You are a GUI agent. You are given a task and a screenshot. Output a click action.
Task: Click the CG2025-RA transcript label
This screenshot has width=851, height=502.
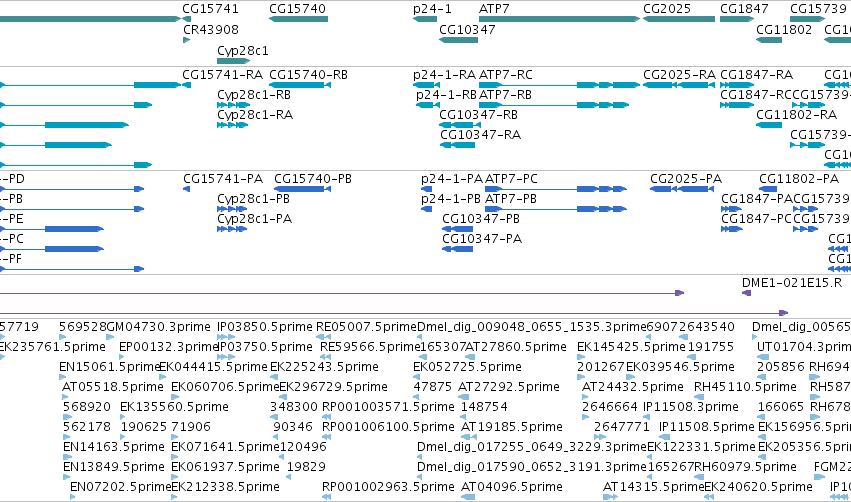(679, 74)
